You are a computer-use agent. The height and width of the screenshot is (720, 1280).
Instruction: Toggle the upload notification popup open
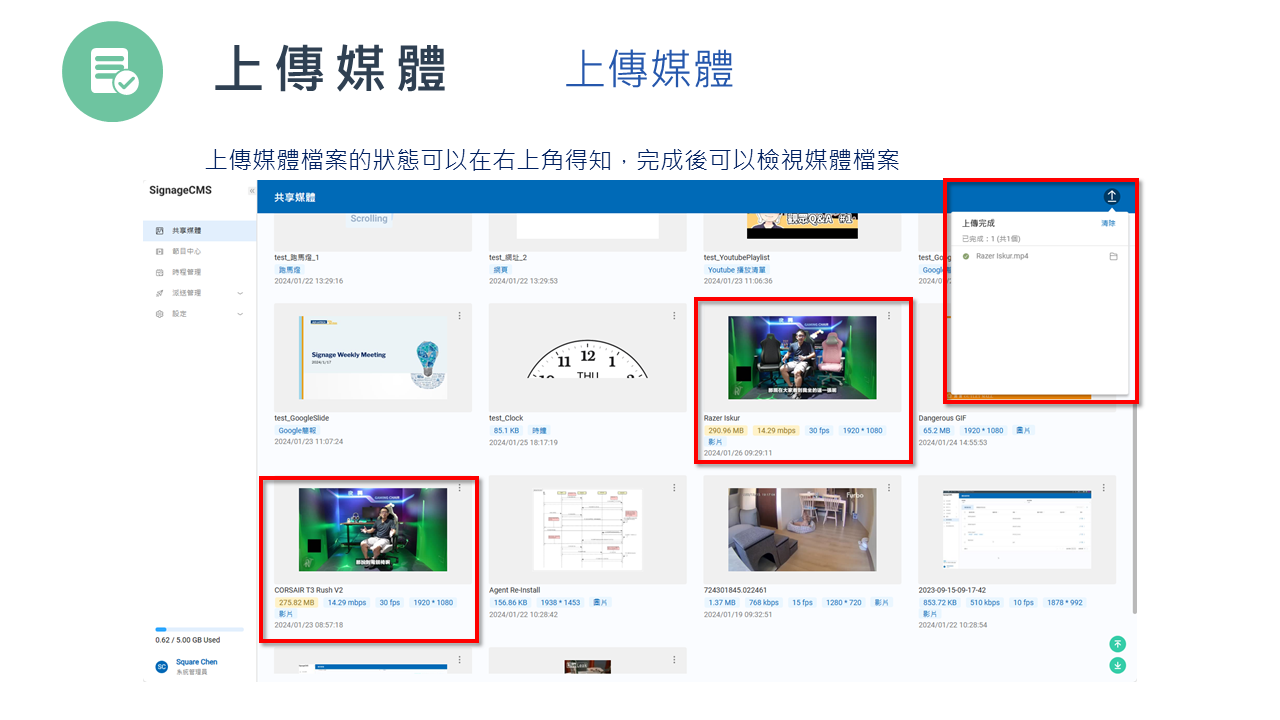click(x=1112, y=196)
